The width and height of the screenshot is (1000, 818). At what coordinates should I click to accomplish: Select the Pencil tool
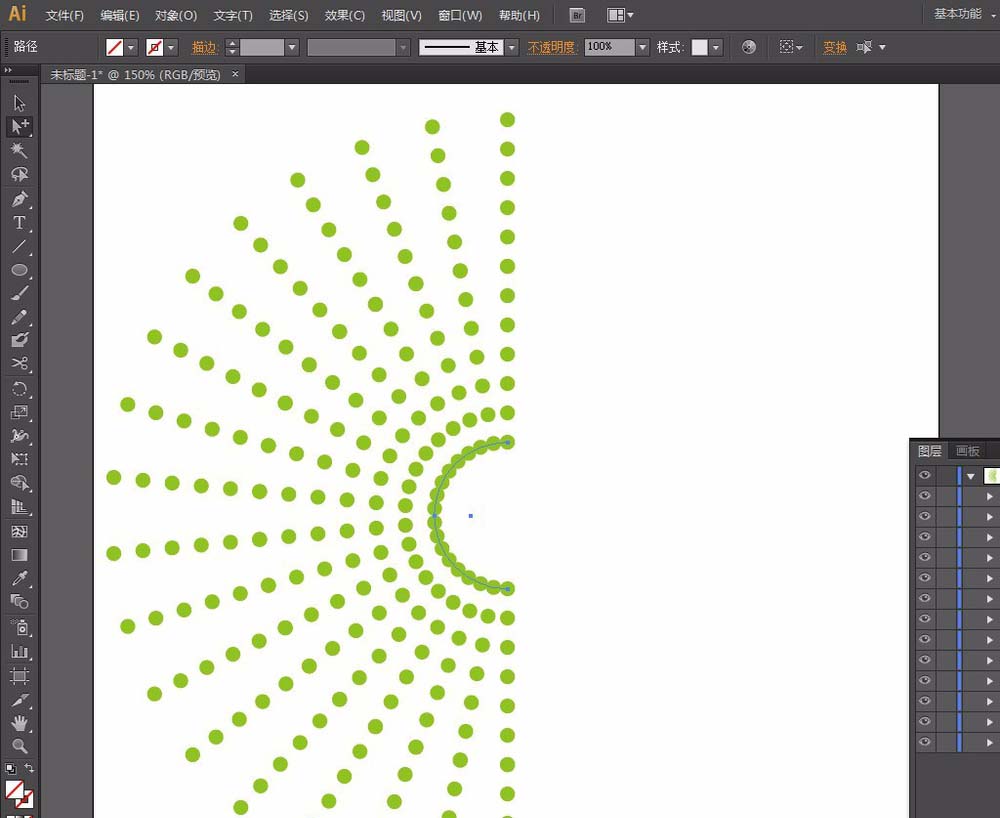tap(19, 316)
